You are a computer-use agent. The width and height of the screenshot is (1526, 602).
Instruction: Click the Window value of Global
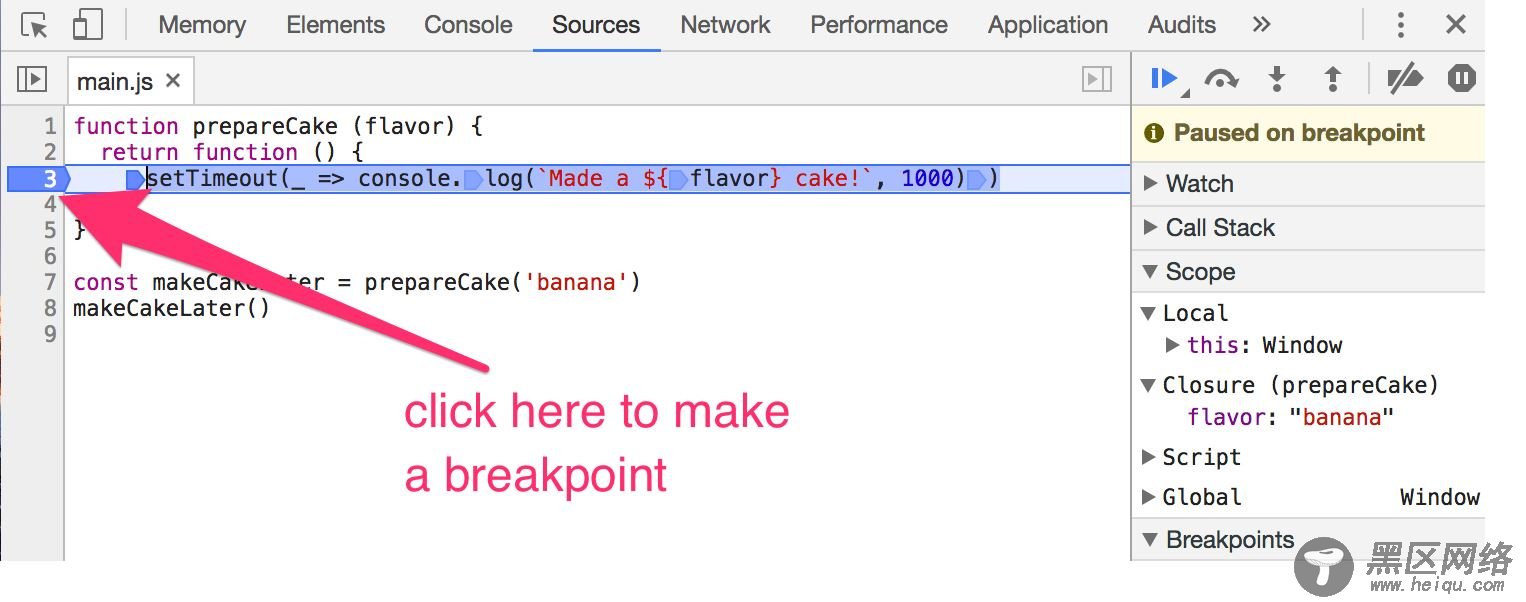pos(1439,497)
